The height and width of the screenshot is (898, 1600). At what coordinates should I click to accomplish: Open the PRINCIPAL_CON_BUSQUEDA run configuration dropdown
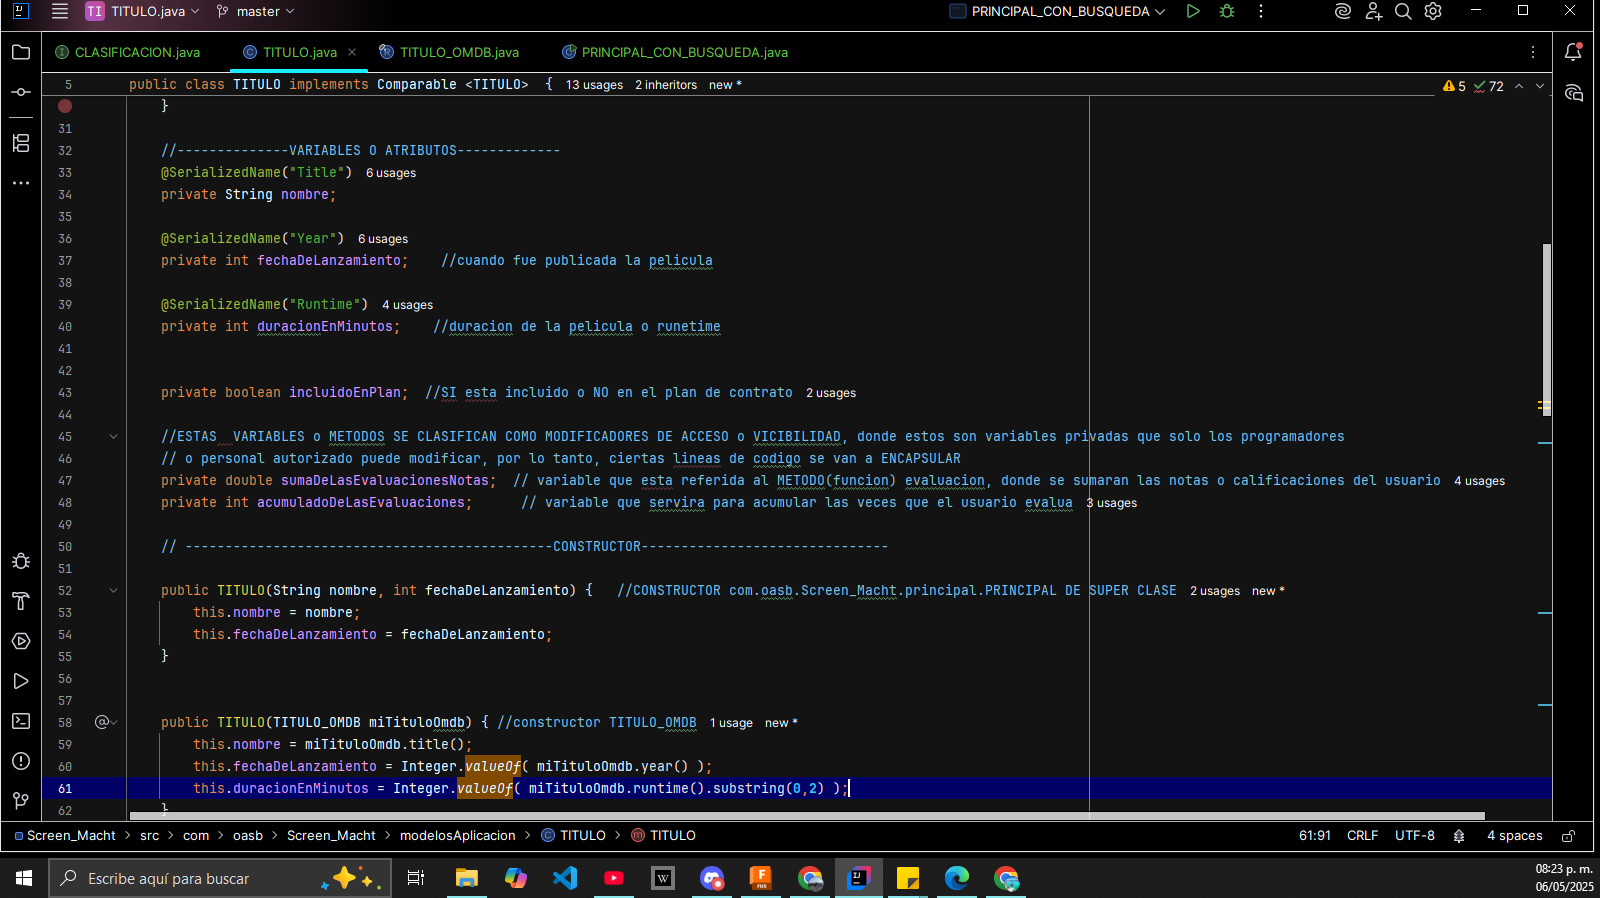(1058, 11)
